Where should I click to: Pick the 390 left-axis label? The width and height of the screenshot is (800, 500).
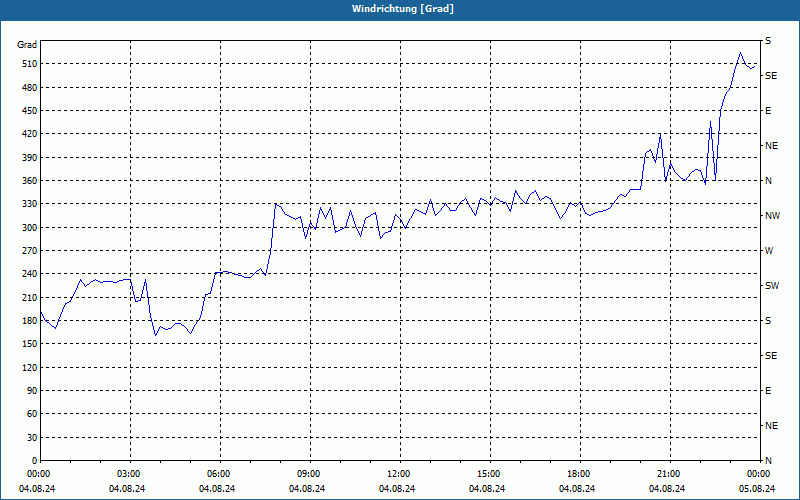(30, 158)
